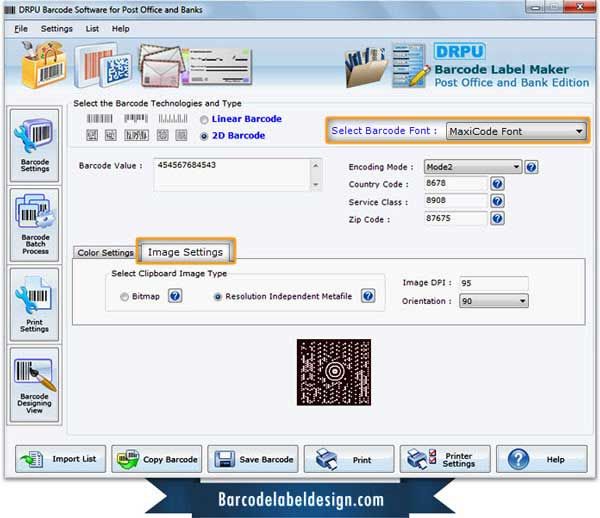This screenshot has height=518, width=600.
Task: Open Barcode Settings from the sidebar
Action: click(34, 145)
